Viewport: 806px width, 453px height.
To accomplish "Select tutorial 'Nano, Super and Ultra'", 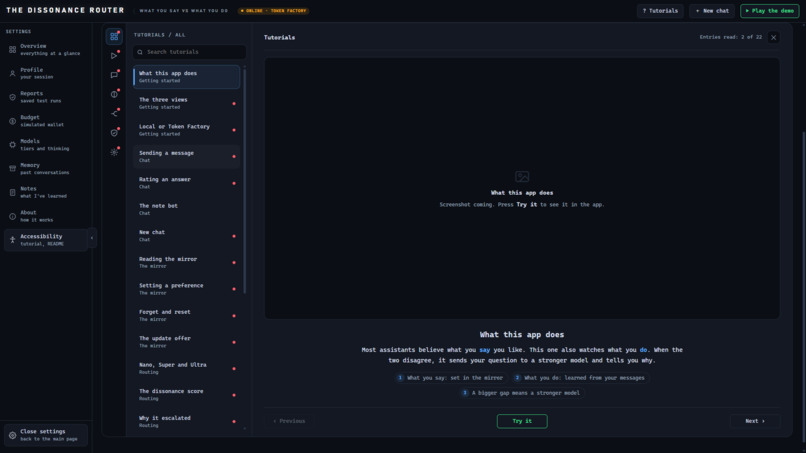I will click(x=187, y=369).
